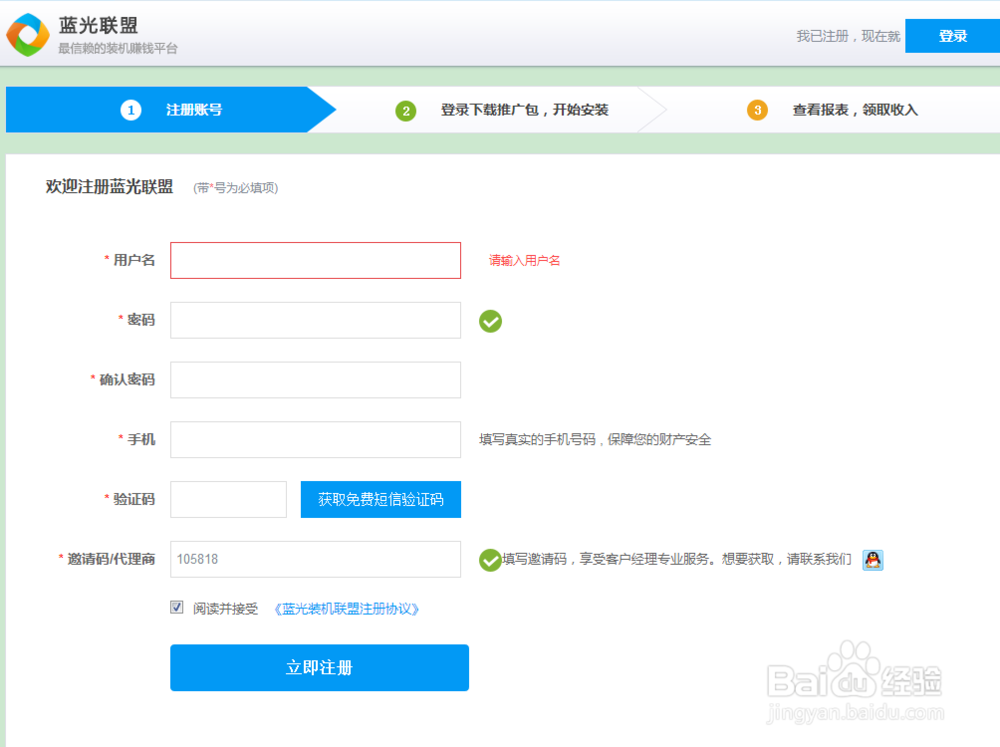This screenshot has width=1000, height=747.
Task: Click the green checkmark beside password field
Action: pos(490,321)
